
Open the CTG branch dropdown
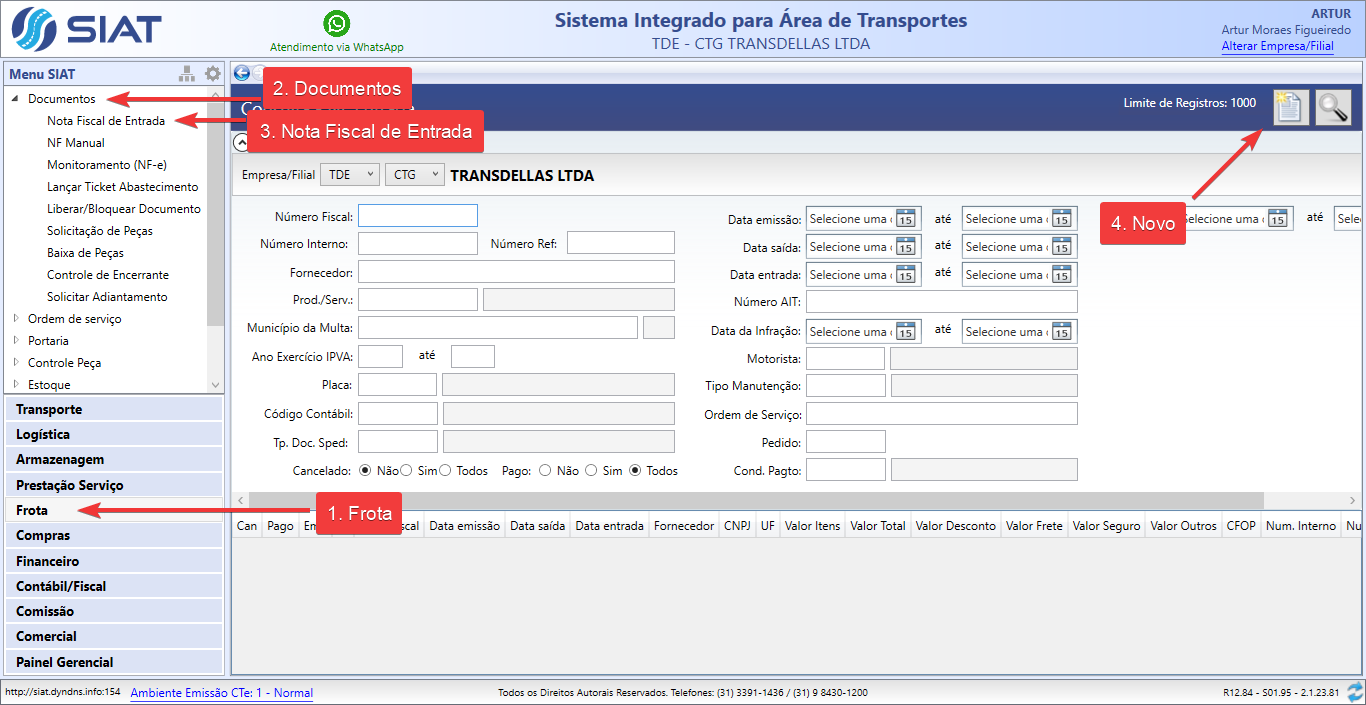pyautogui.click(x=414, y=174)
